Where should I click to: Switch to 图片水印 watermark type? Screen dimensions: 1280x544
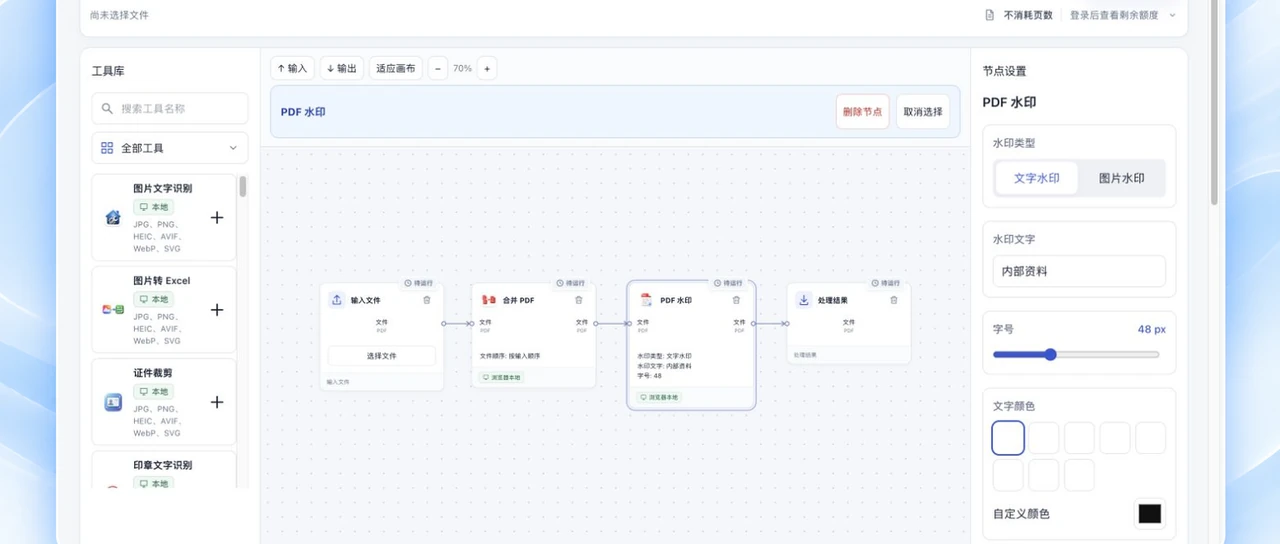pos(1121,178)
